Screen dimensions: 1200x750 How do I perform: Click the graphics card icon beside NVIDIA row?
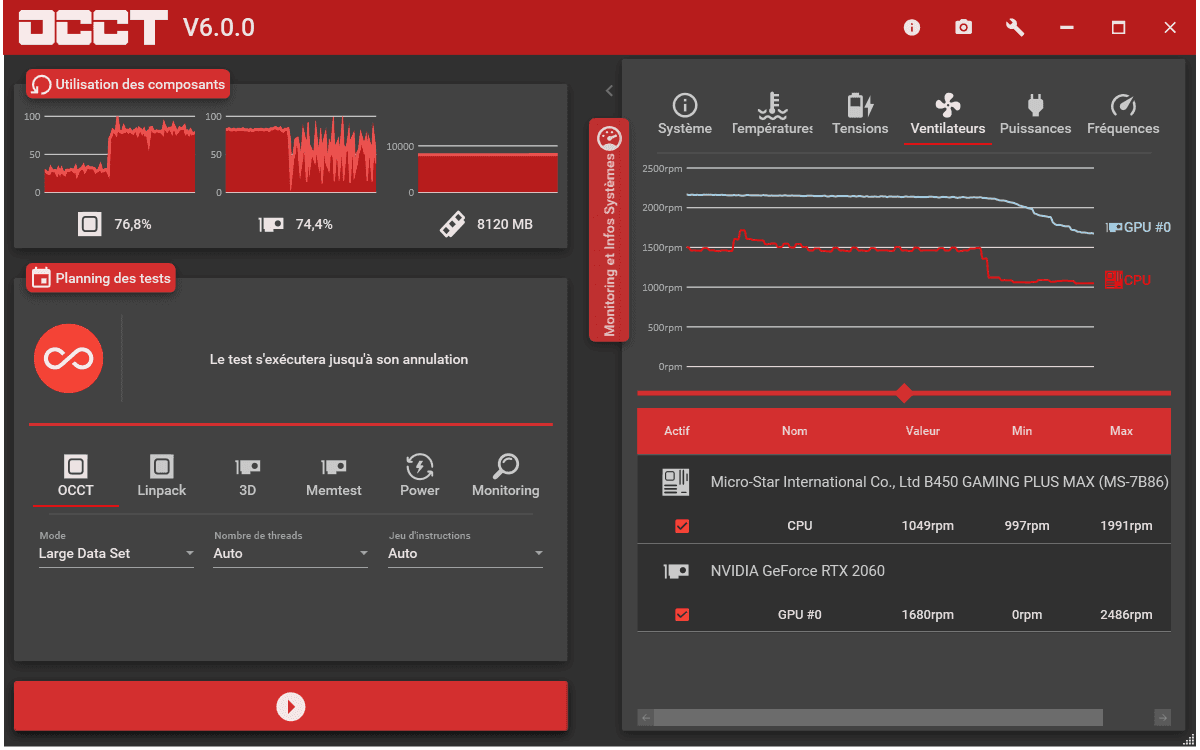pos(676,571)
